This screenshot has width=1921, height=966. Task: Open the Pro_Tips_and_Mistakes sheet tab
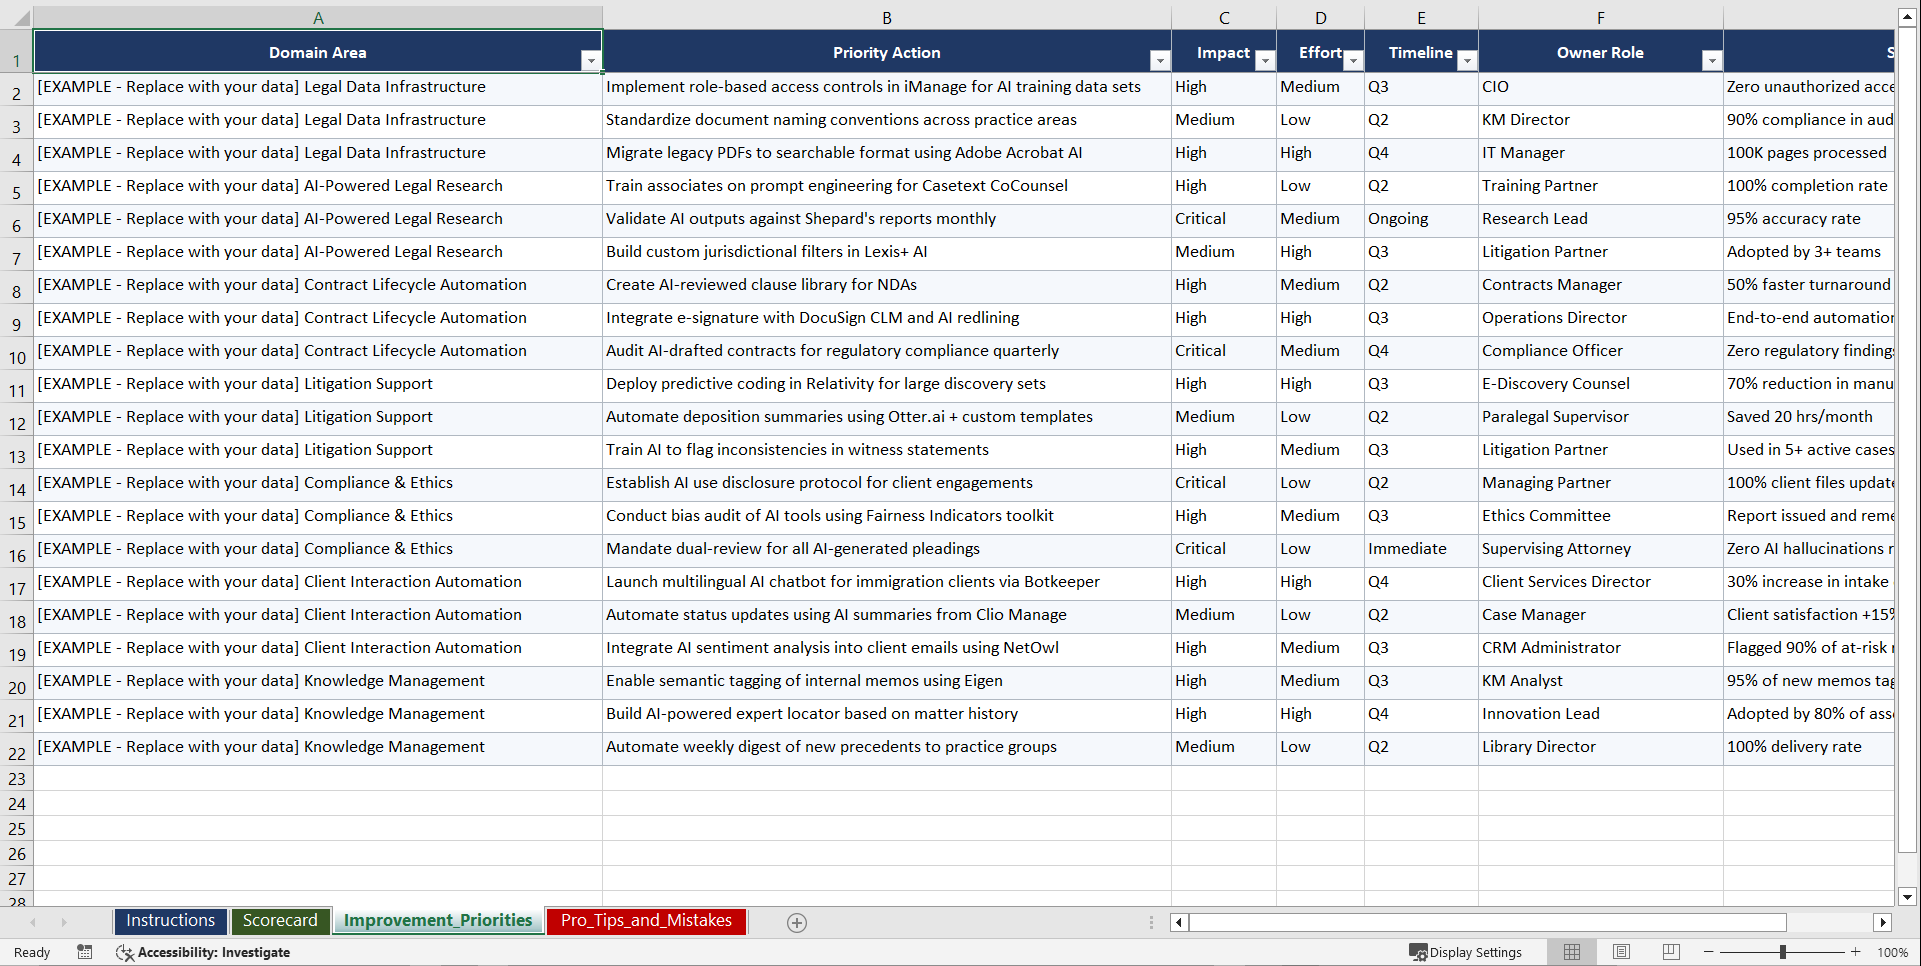pos(645,920)
